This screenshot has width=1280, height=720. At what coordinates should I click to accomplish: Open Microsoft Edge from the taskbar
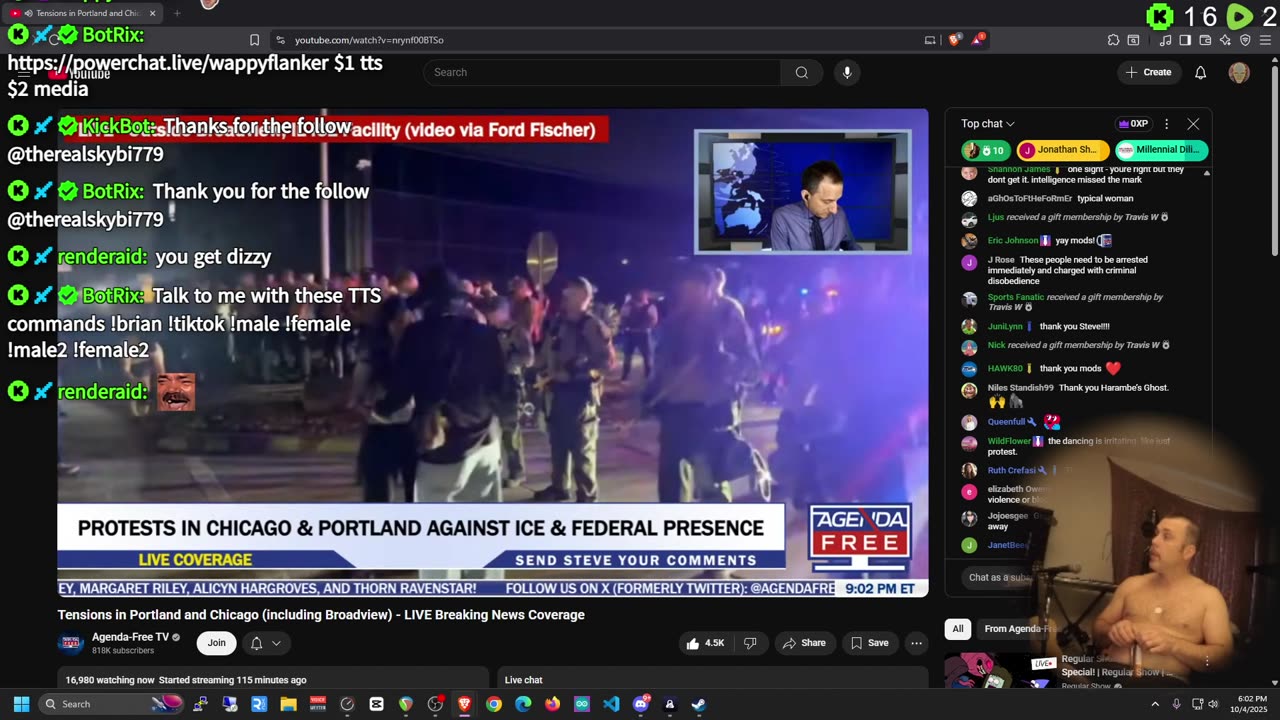click(523, 704)
